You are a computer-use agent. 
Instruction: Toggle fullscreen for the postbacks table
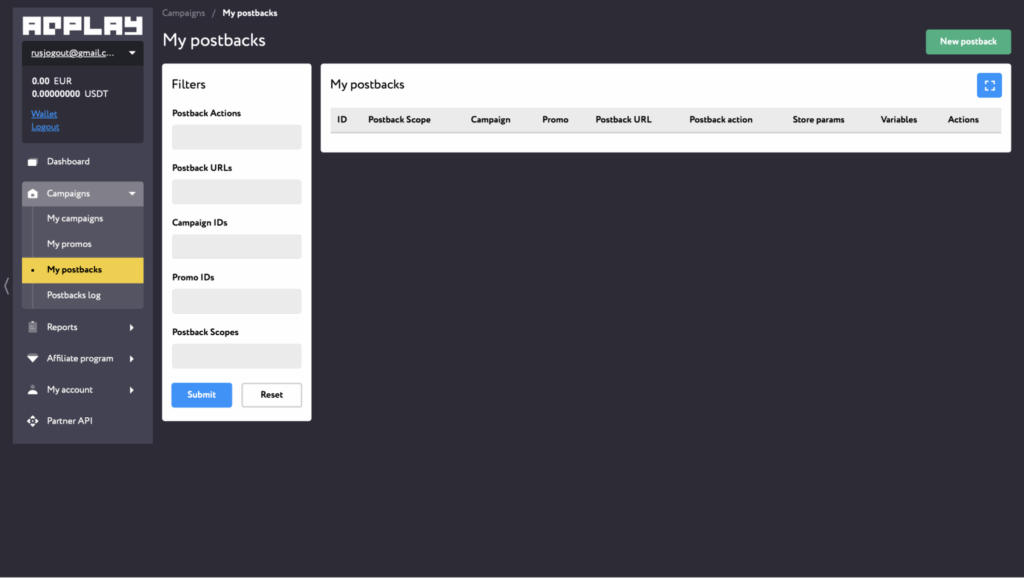[x=988, y=85]
